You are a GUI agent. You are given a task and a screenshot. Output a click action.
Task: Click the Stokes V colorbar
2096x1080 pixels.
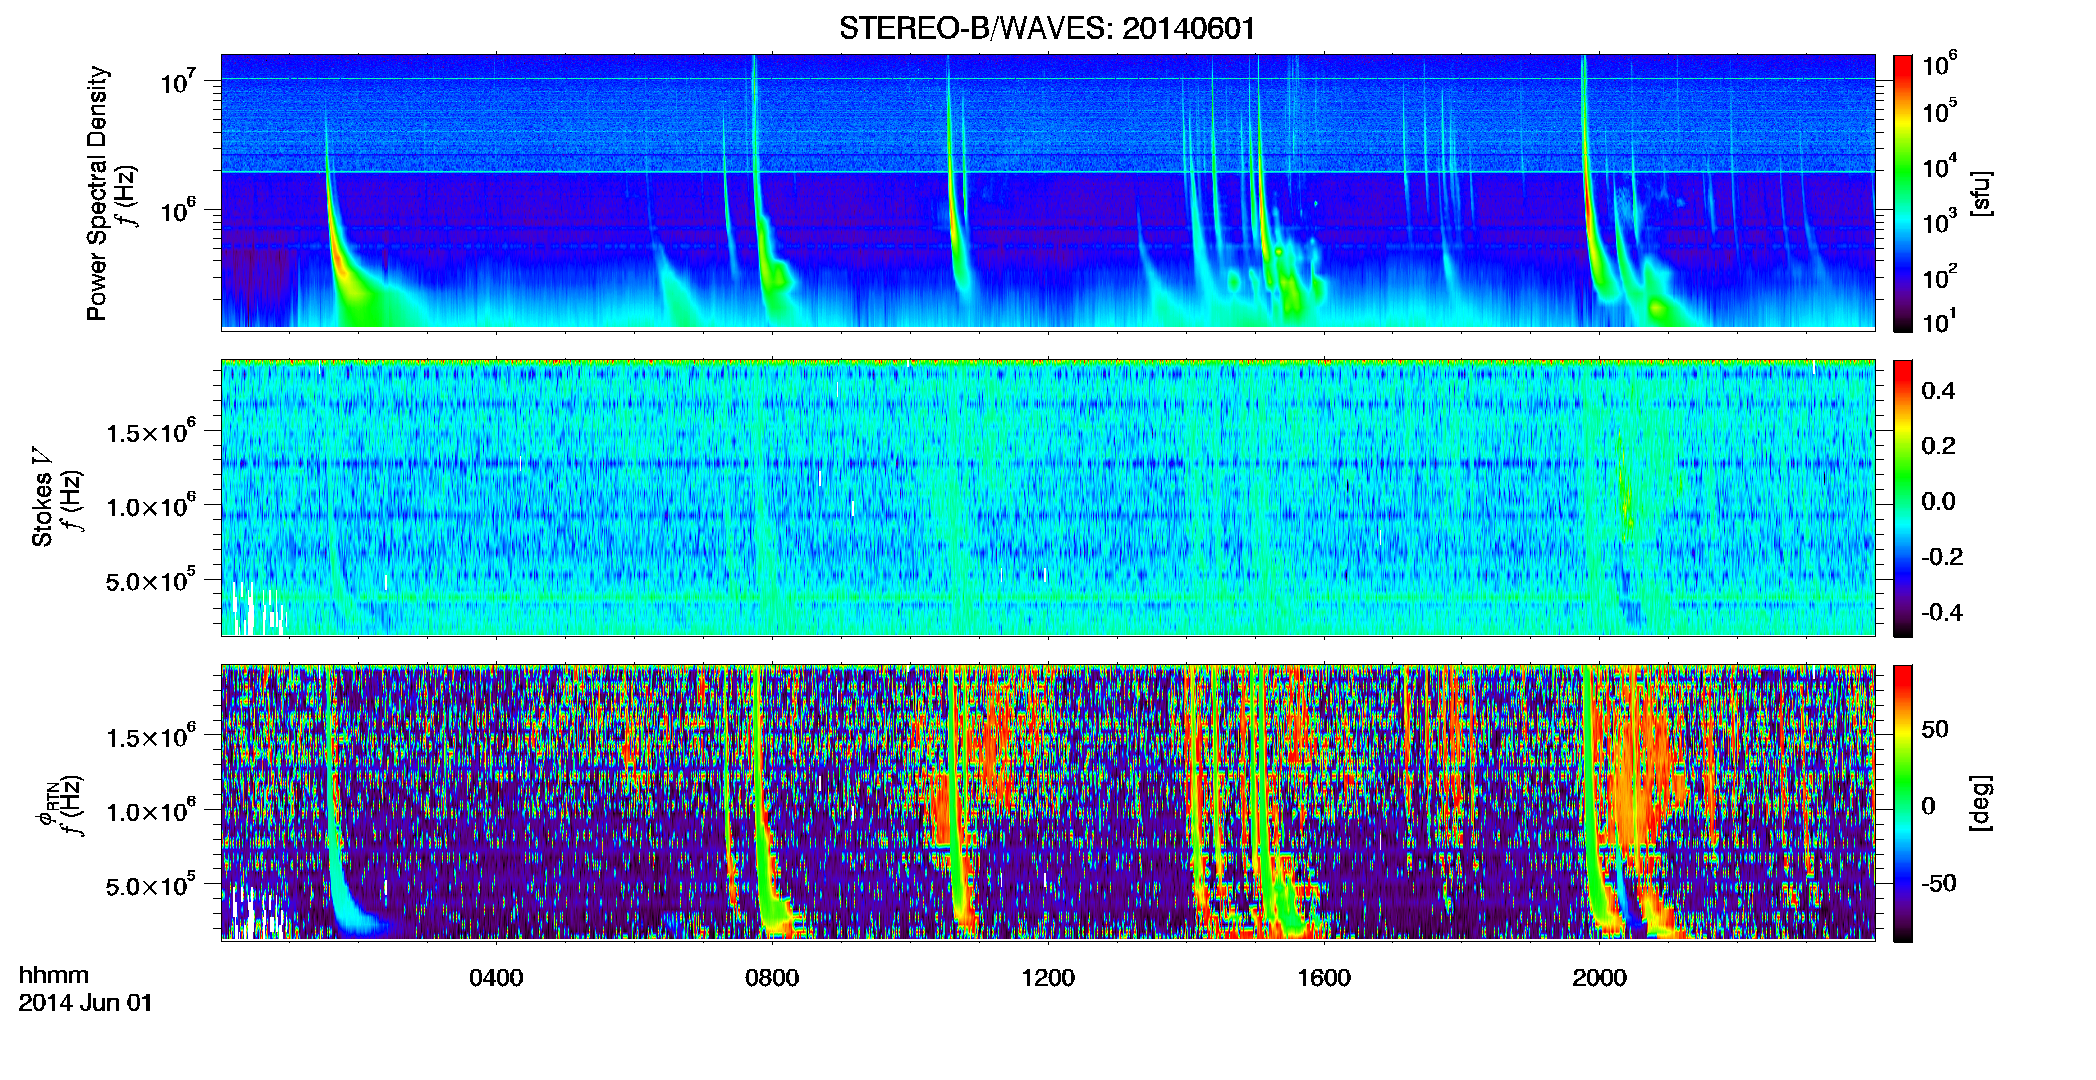click(x=1903, y=498)
